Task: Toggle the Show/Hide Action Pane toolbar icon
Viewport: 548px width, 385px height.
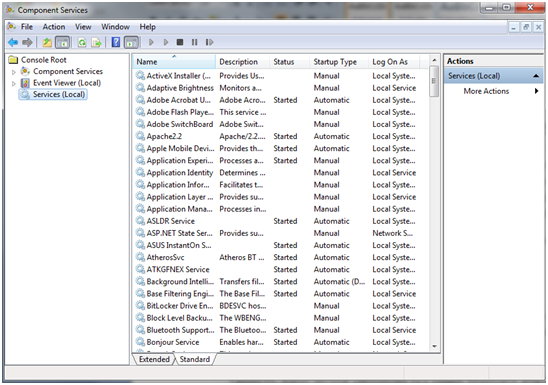Action: pyautogui.click(x=131, y=42)
